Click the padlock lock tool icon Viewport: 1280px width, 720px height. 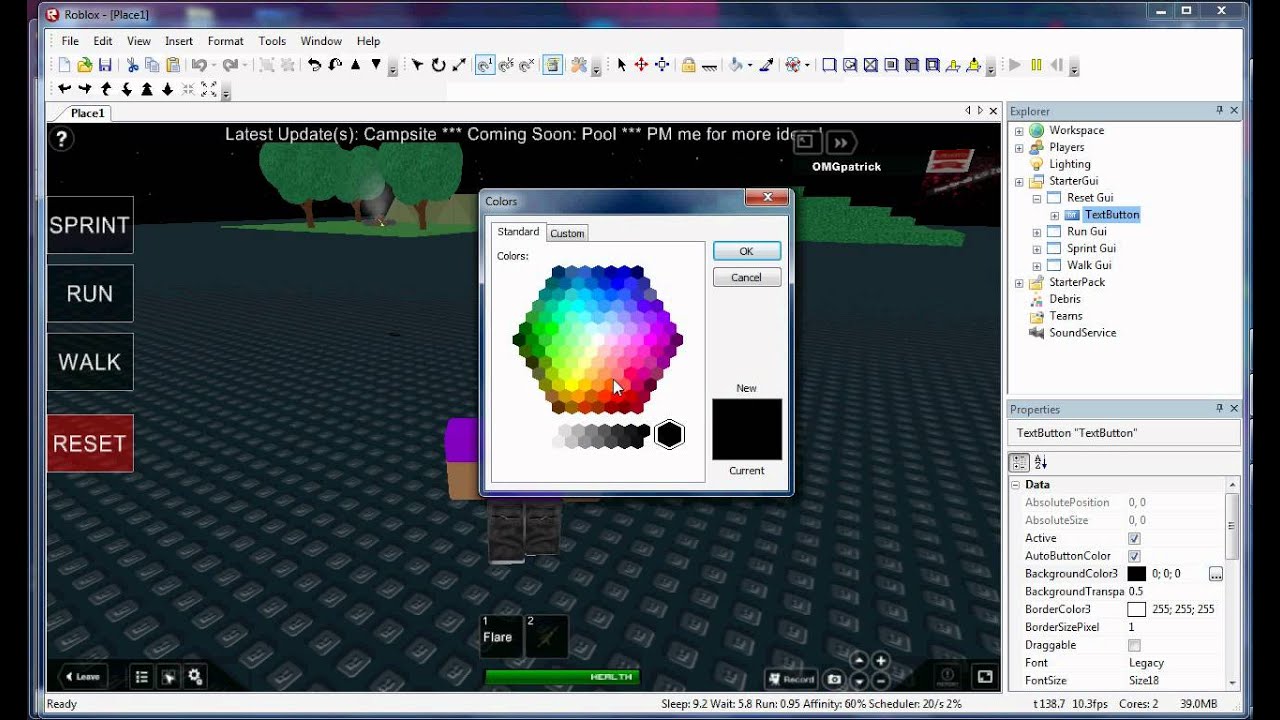click(x=688, y=65)
